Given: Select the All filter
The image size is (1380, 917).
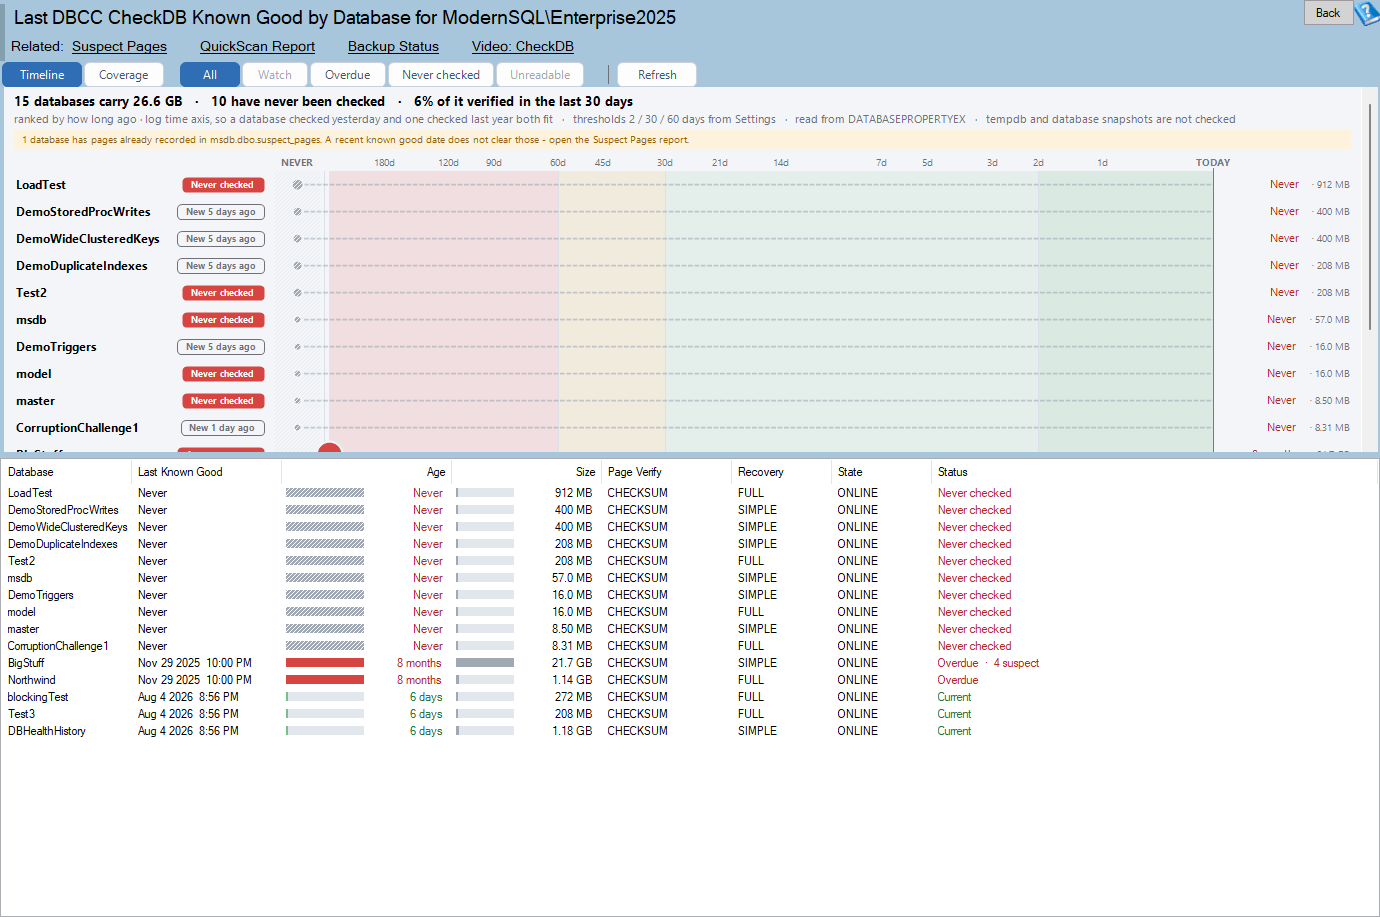Looking at the screenshot, I should pos(210,75).
